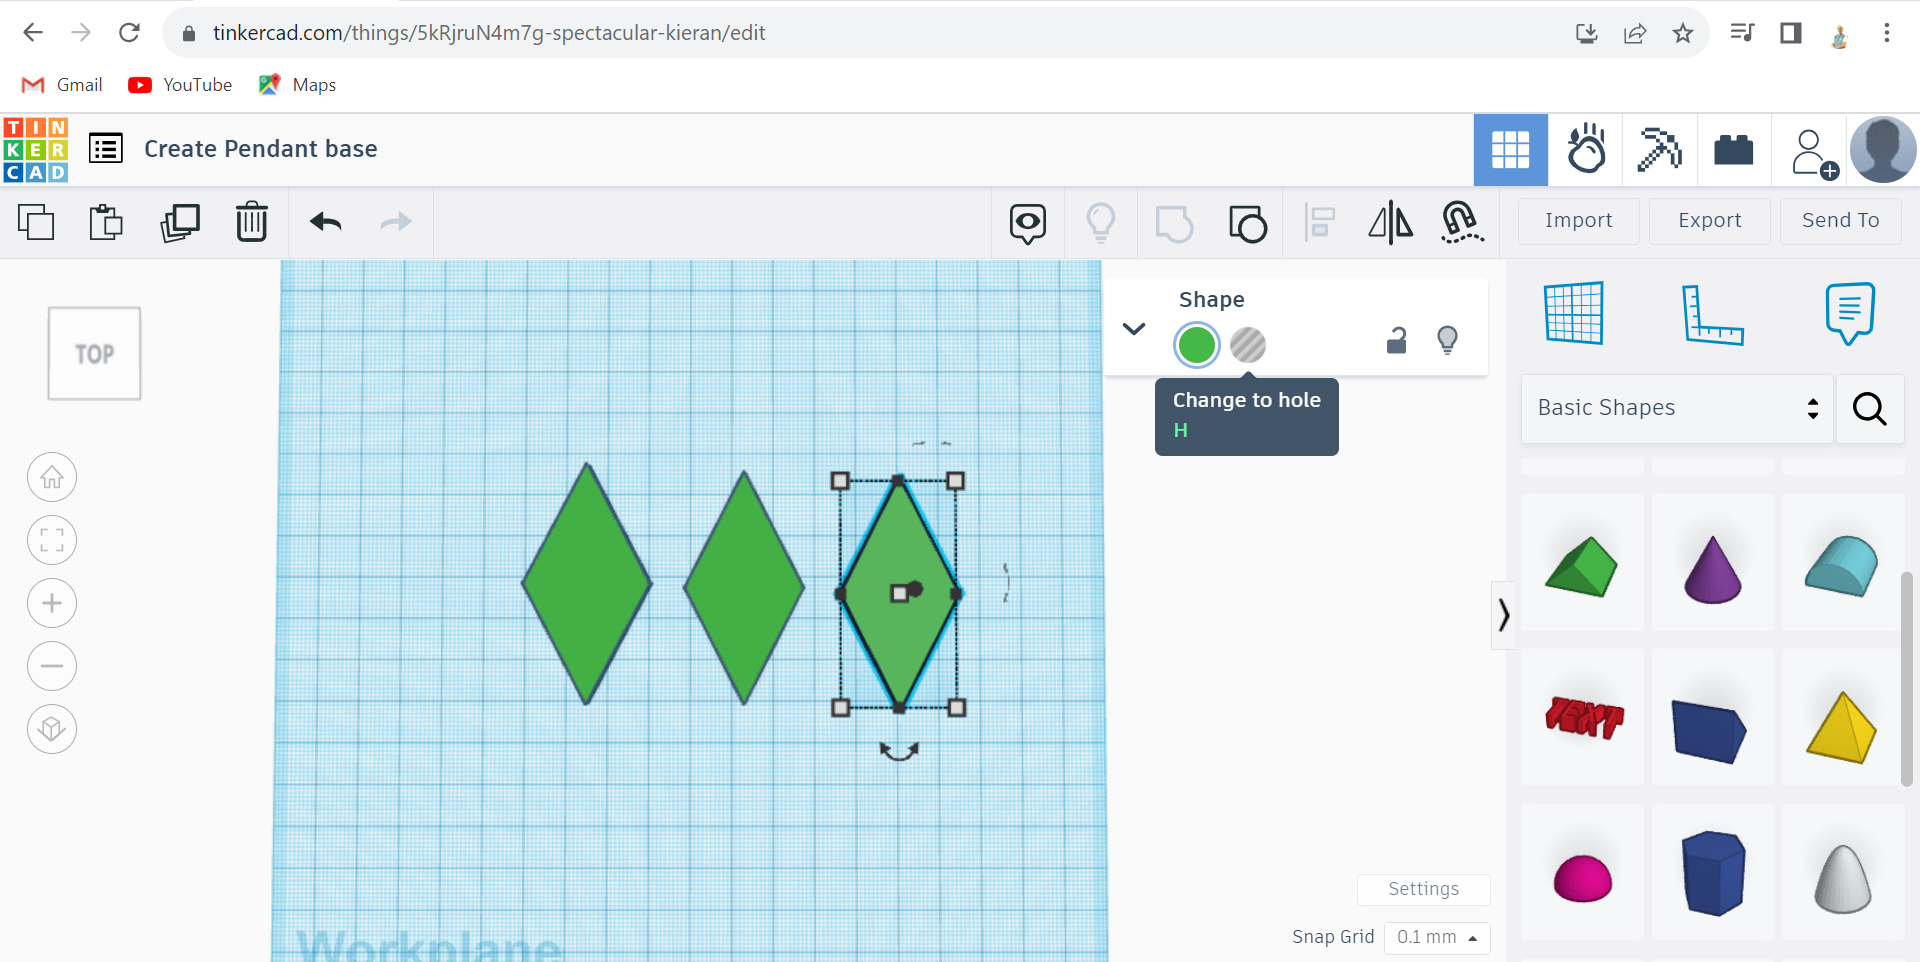Select the blue polygon shape
This screenshot has width=1920, height=962.
1714,873
